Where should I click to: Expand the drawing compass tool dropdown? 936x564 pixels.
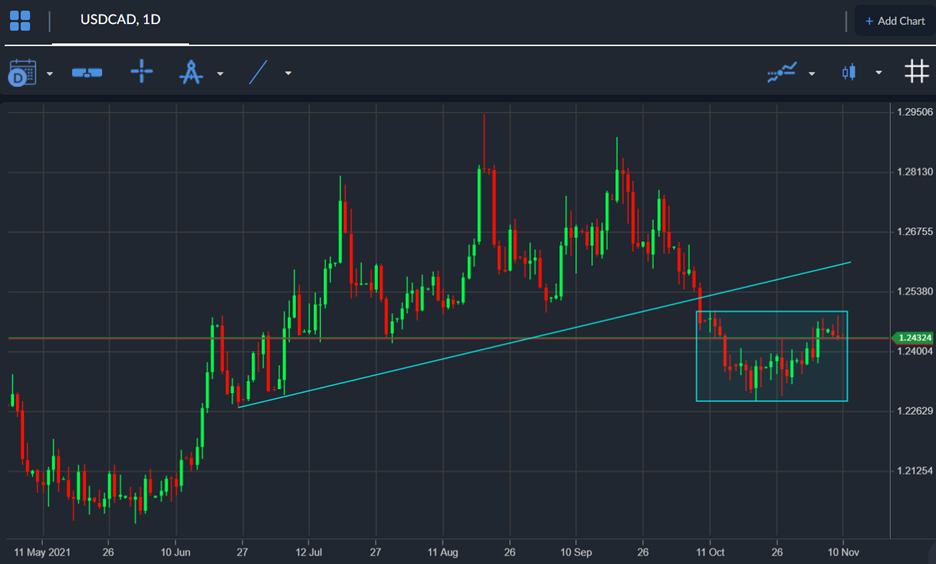(x=220, y=73)
